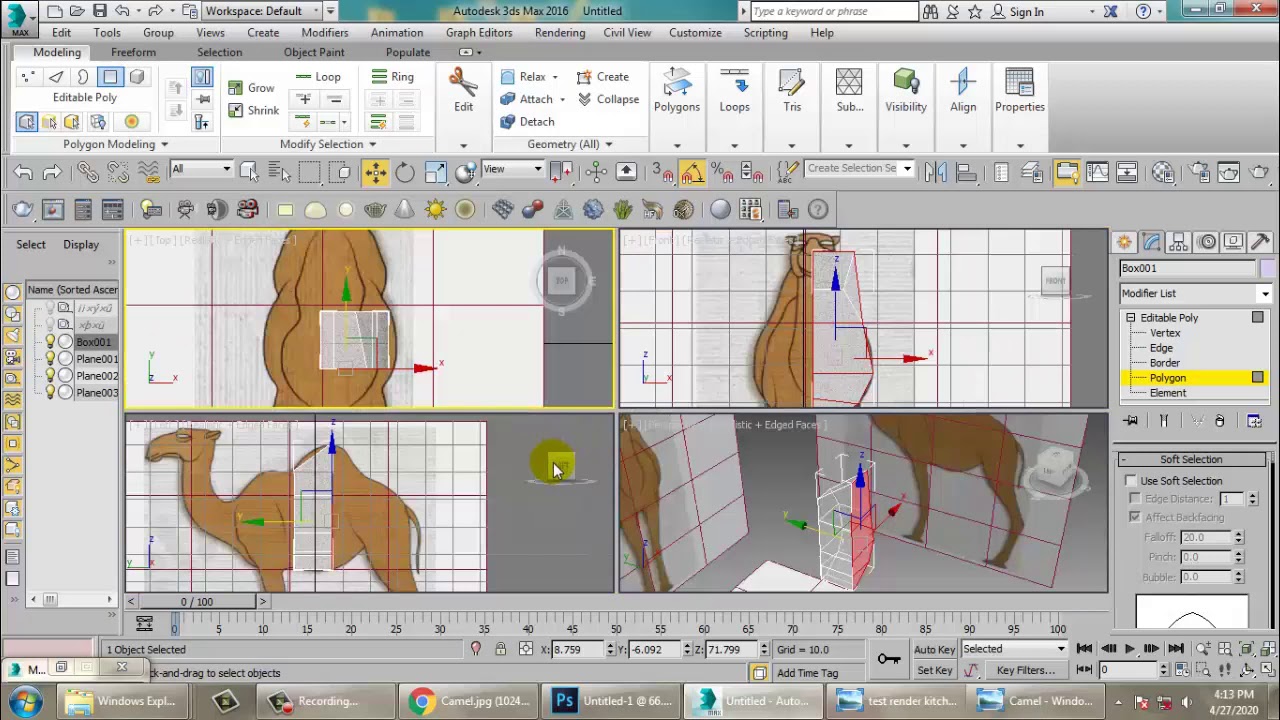1280x720 pixels.
Task: Toggle the Angle Snap button
Action: pyautogui.click(x=692, y=172)
